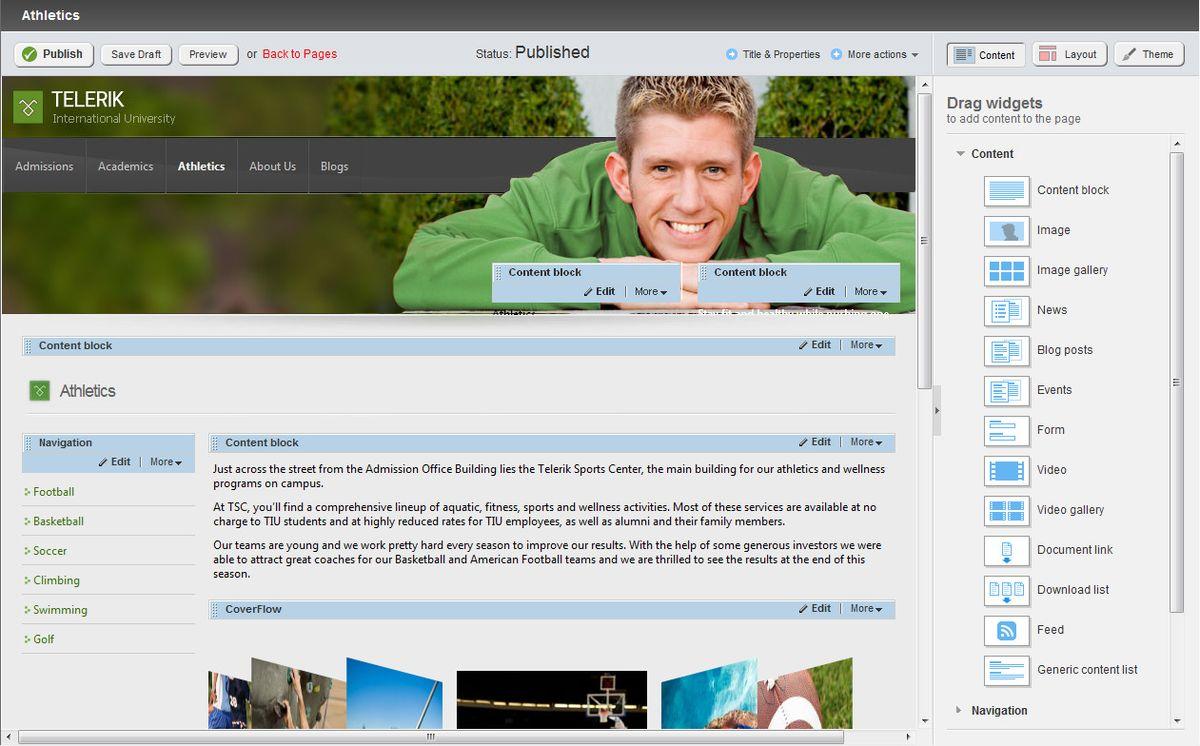Click the Events widget icon

pos(1006,390)
